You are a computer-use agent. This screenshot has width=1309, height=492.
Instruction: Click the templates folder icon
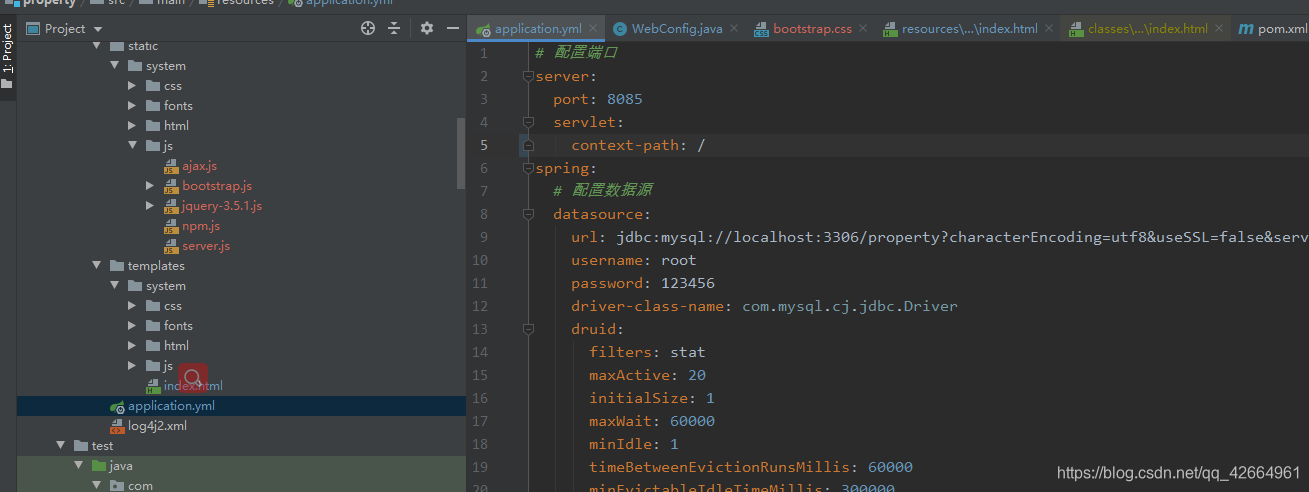click(x=116, y=266)
